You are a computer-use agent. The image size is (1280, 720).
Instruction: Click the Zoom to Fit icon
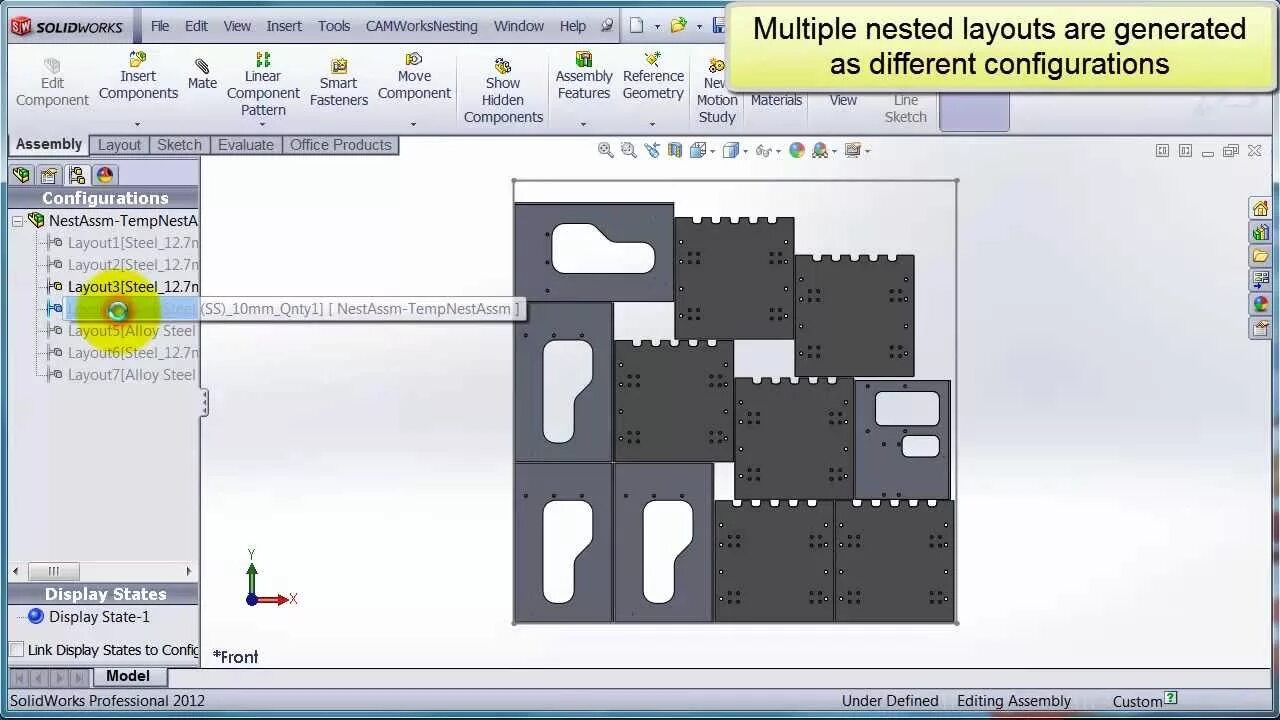605,150
